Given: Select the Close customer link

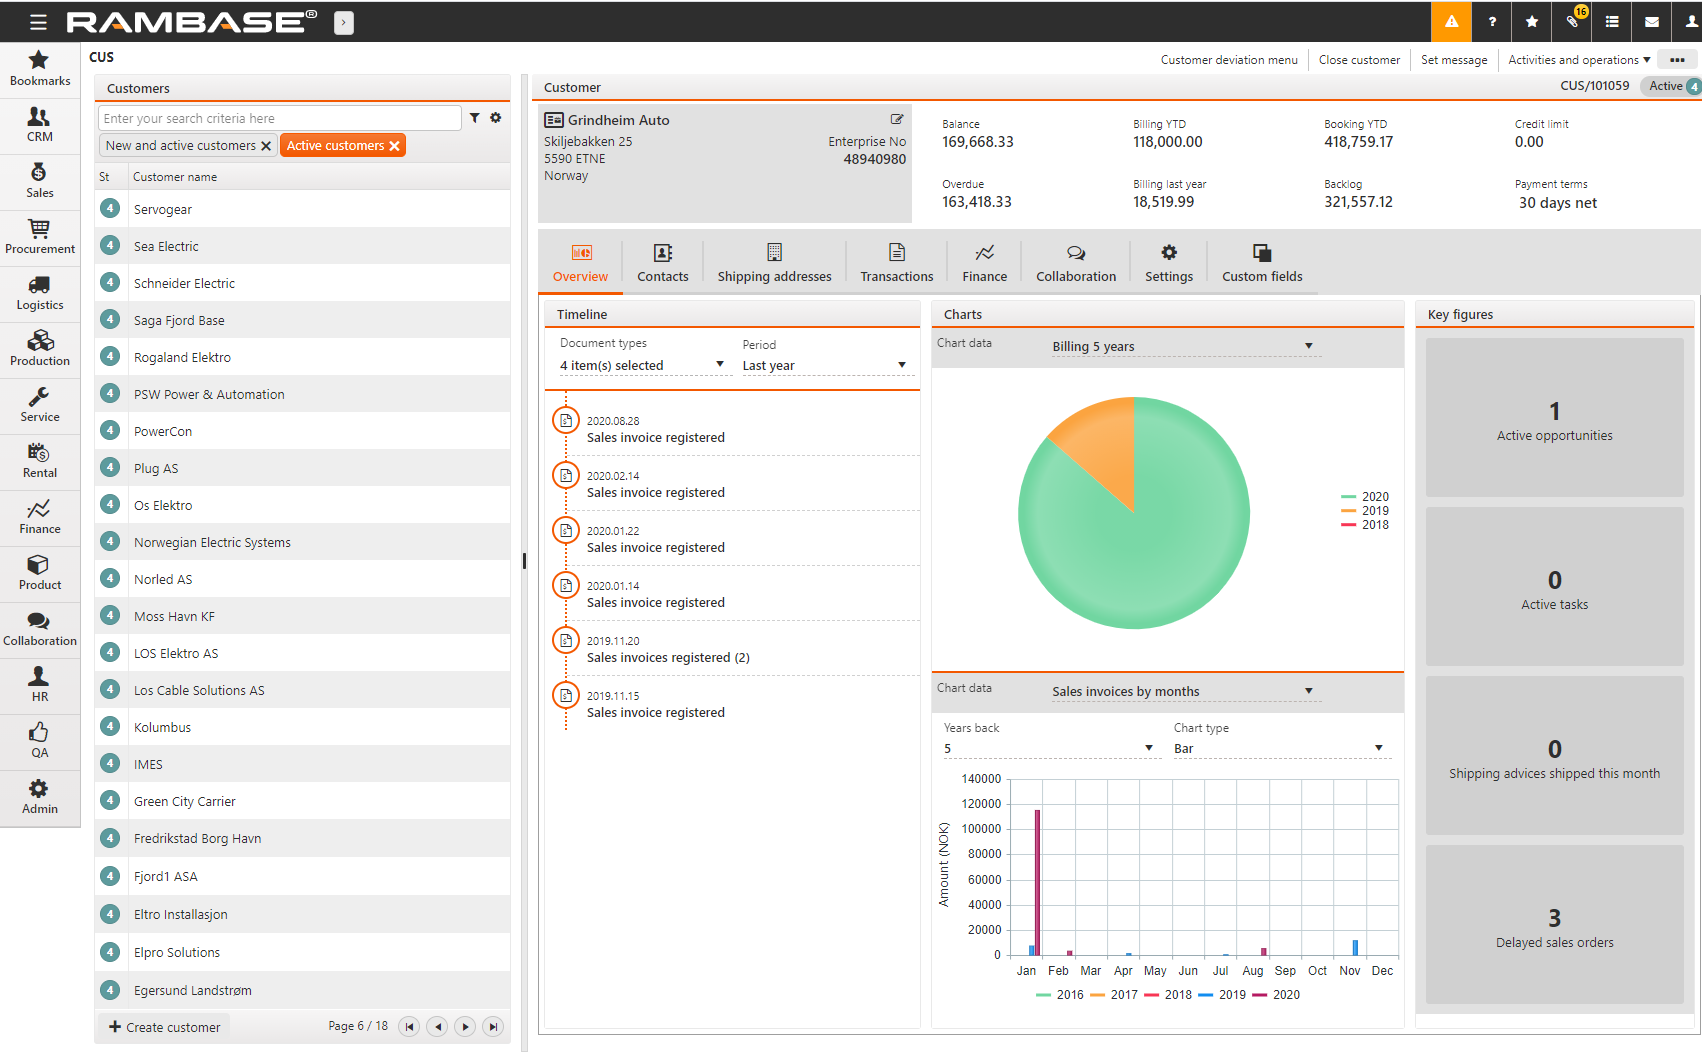Looking at the screenshot, I should tap(1359, 59).
